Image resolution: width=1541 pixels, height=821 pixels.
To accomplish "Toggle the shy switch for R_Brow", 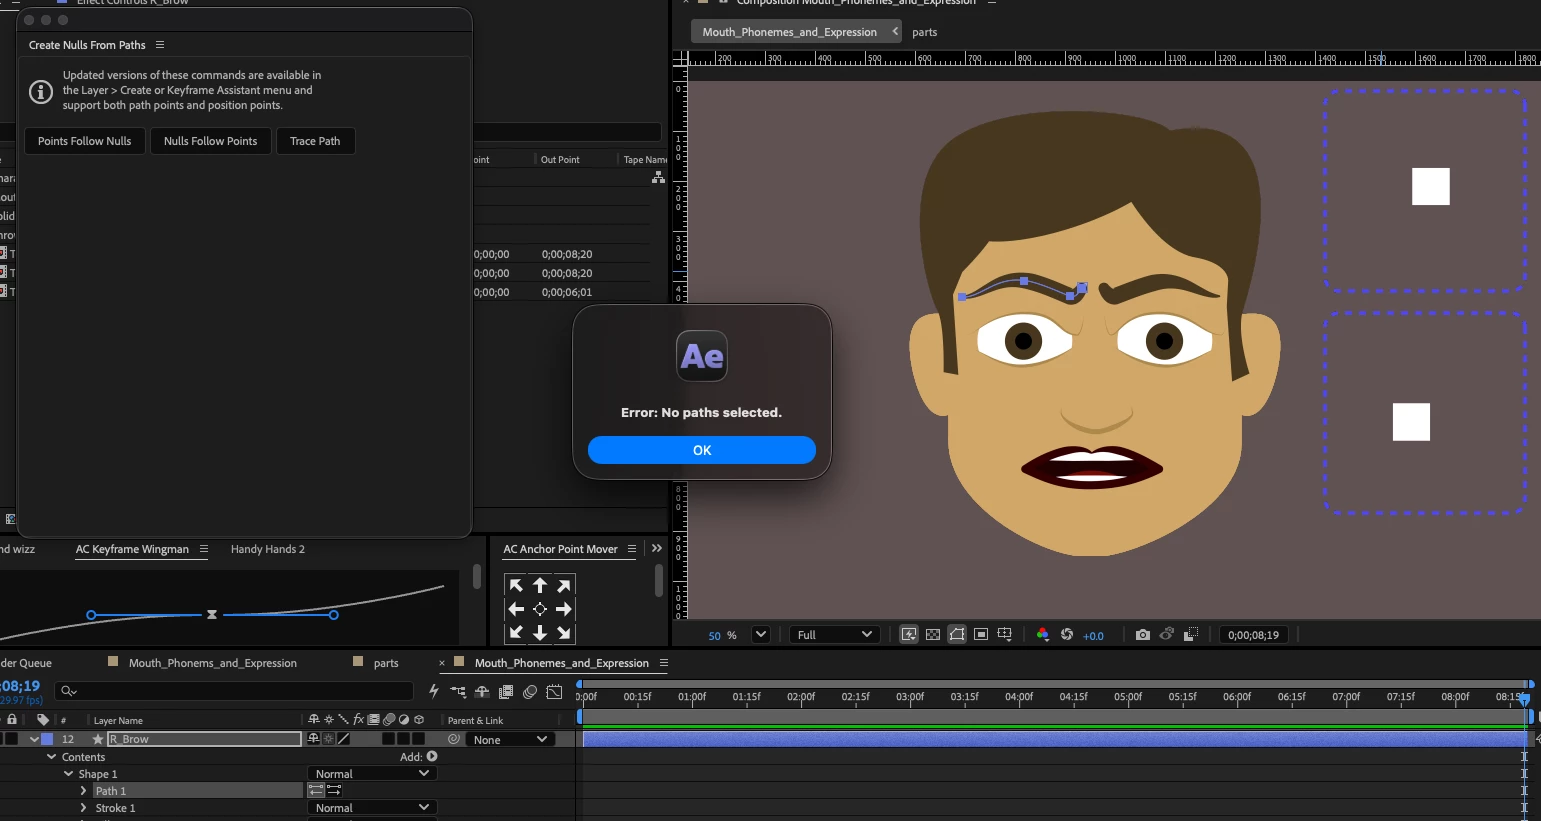I will click(313, 739).
